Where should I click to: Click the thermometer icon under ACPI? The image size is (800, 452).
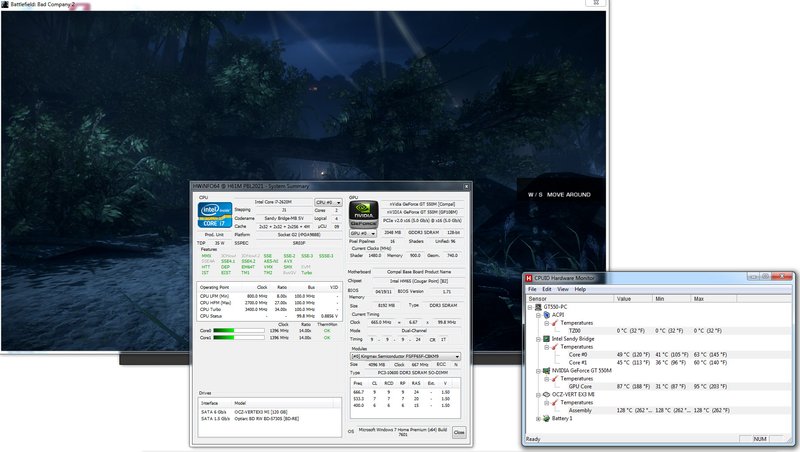(555, 323)
